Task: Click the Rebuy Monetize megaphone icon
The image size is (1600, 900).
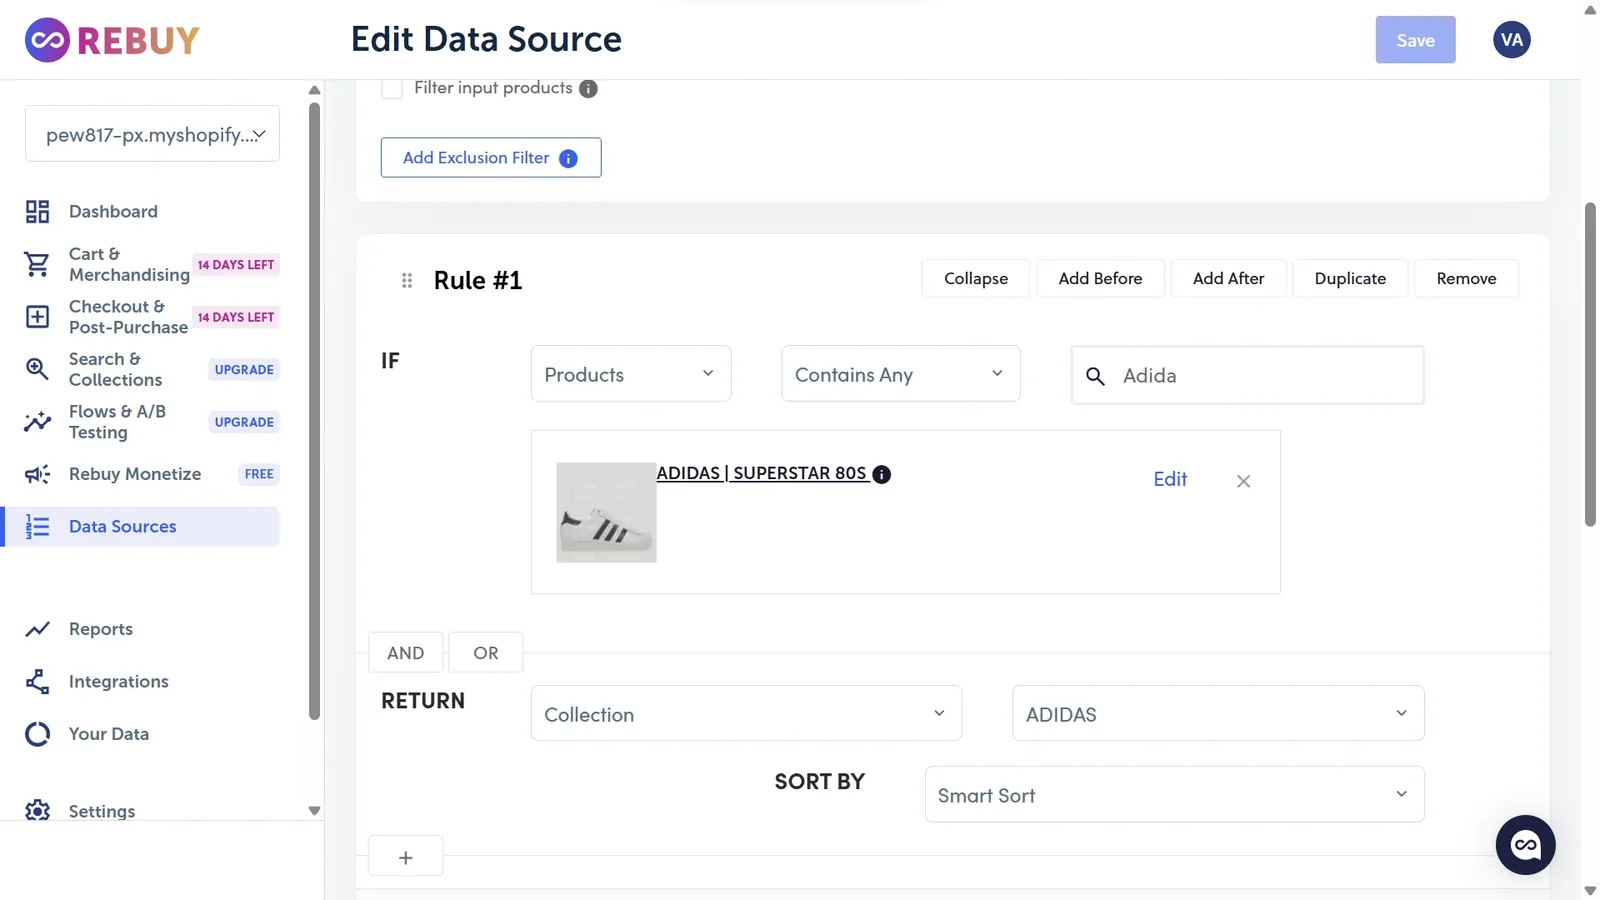Action: (x=37, y=474)
